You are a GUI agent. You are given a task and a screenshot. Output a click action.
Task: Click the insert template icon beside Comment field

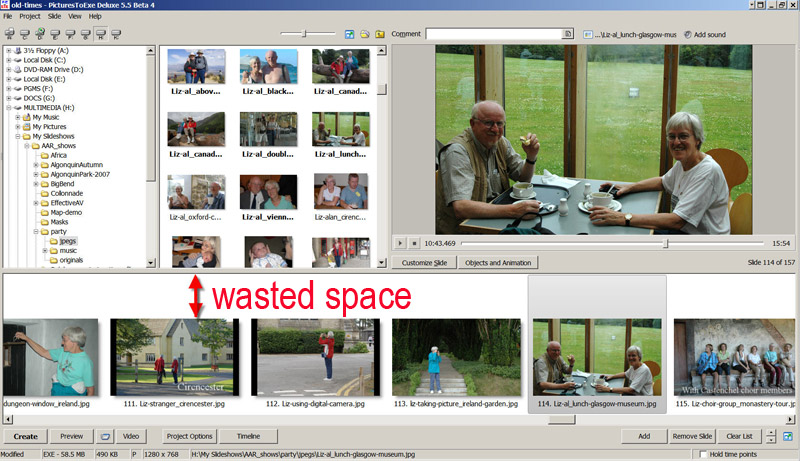click(x=568, y=34)
